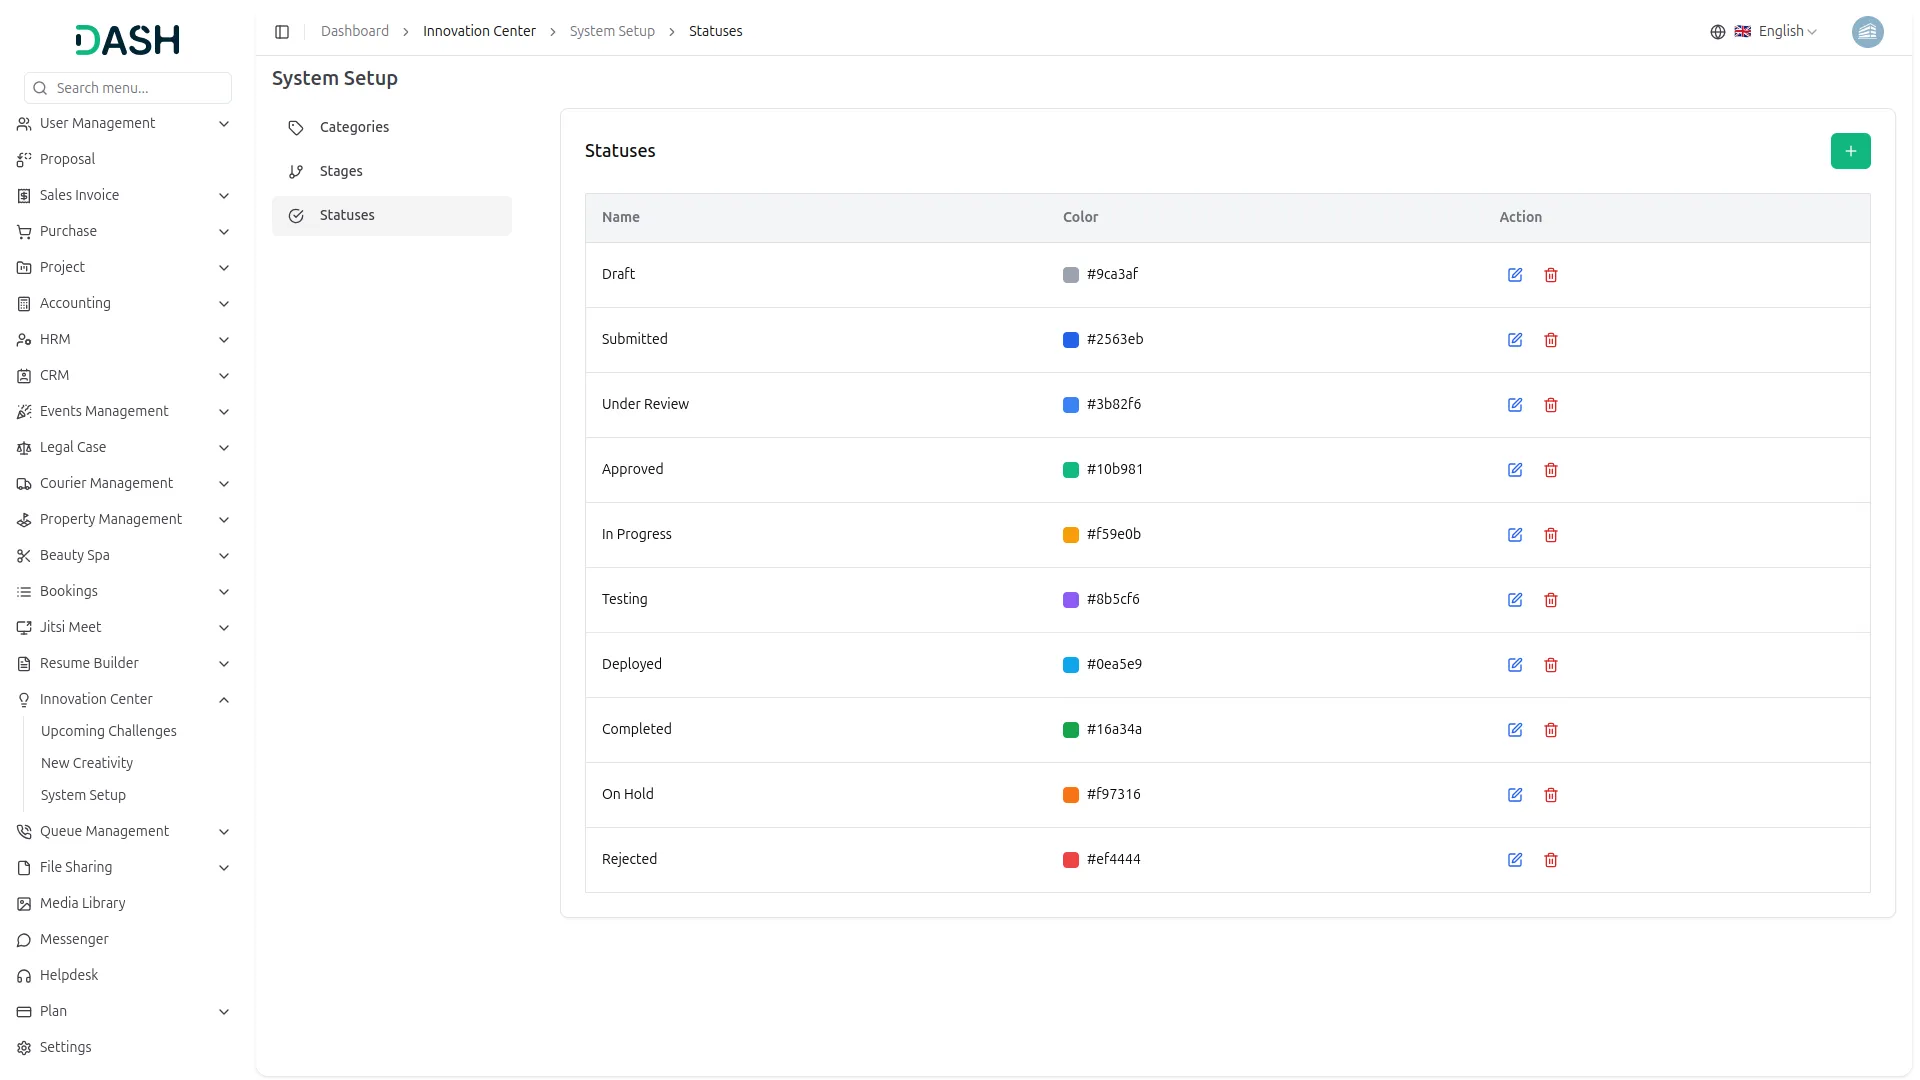Click the edit icon for Deployed status
The width and height of the screenshot is (1920, 1080).
1515,665
